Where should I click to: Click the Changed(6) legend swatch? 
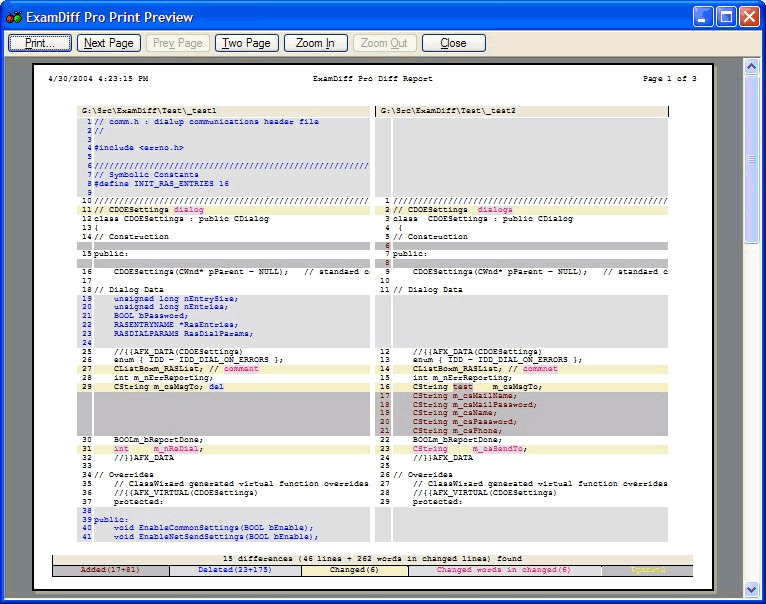coord(354,570)
